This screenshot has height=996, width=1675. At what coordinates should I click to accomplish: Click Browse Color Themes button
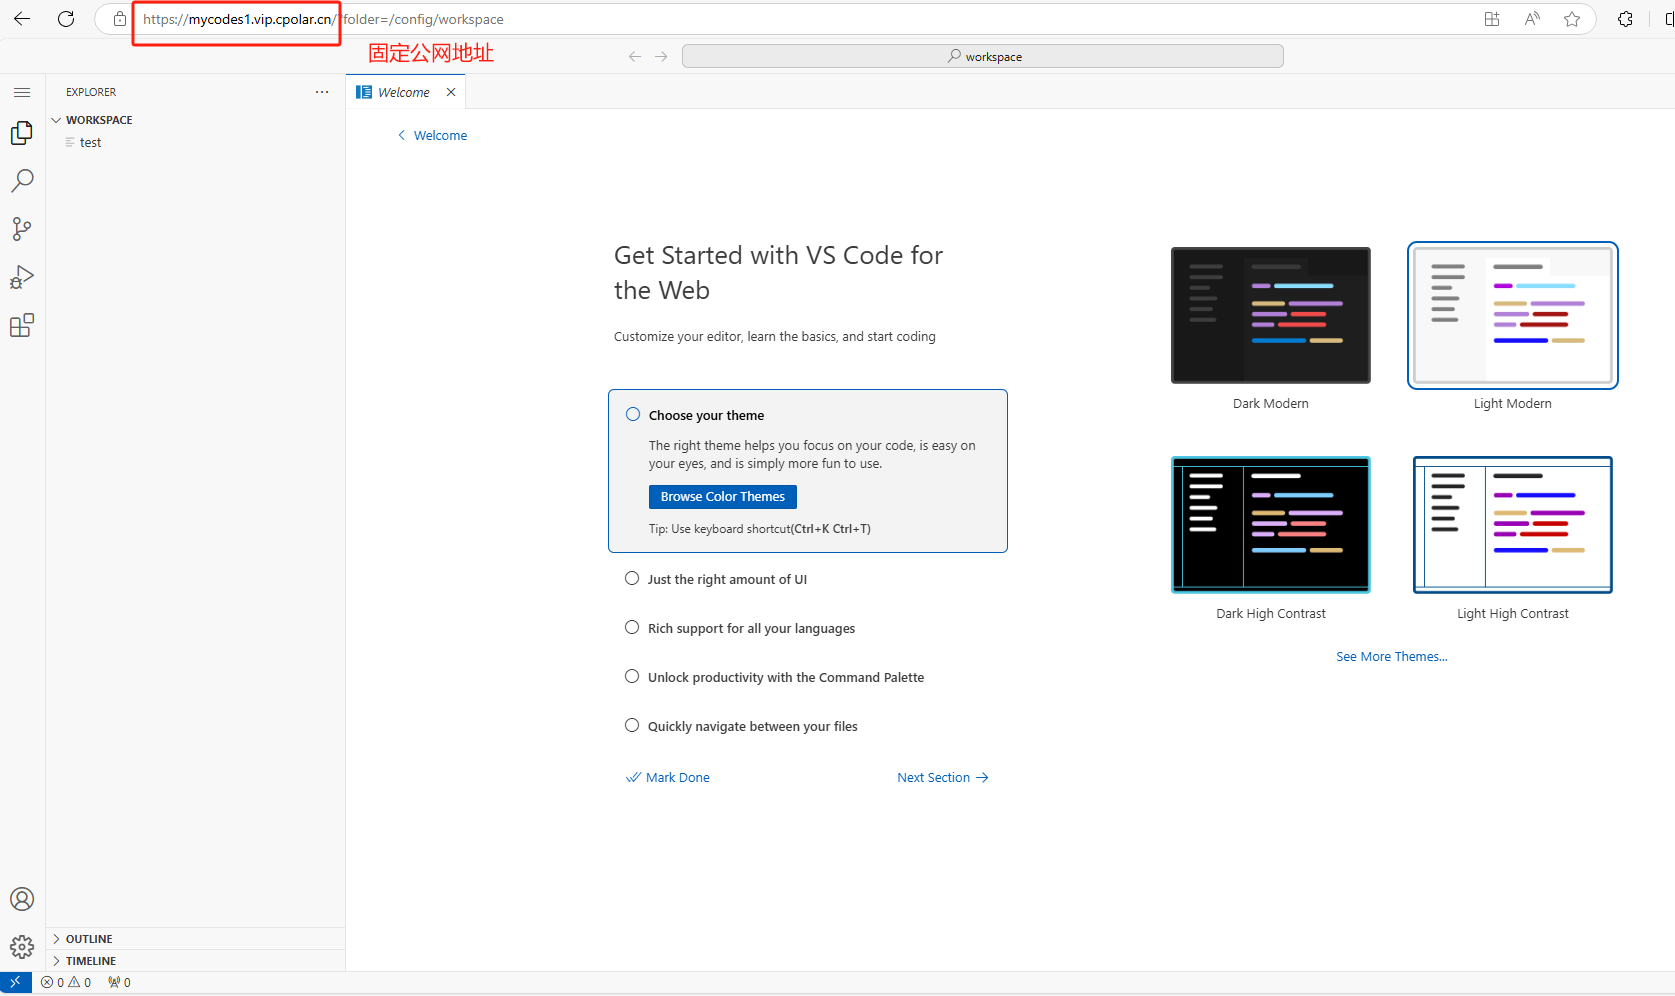point(723,497)
